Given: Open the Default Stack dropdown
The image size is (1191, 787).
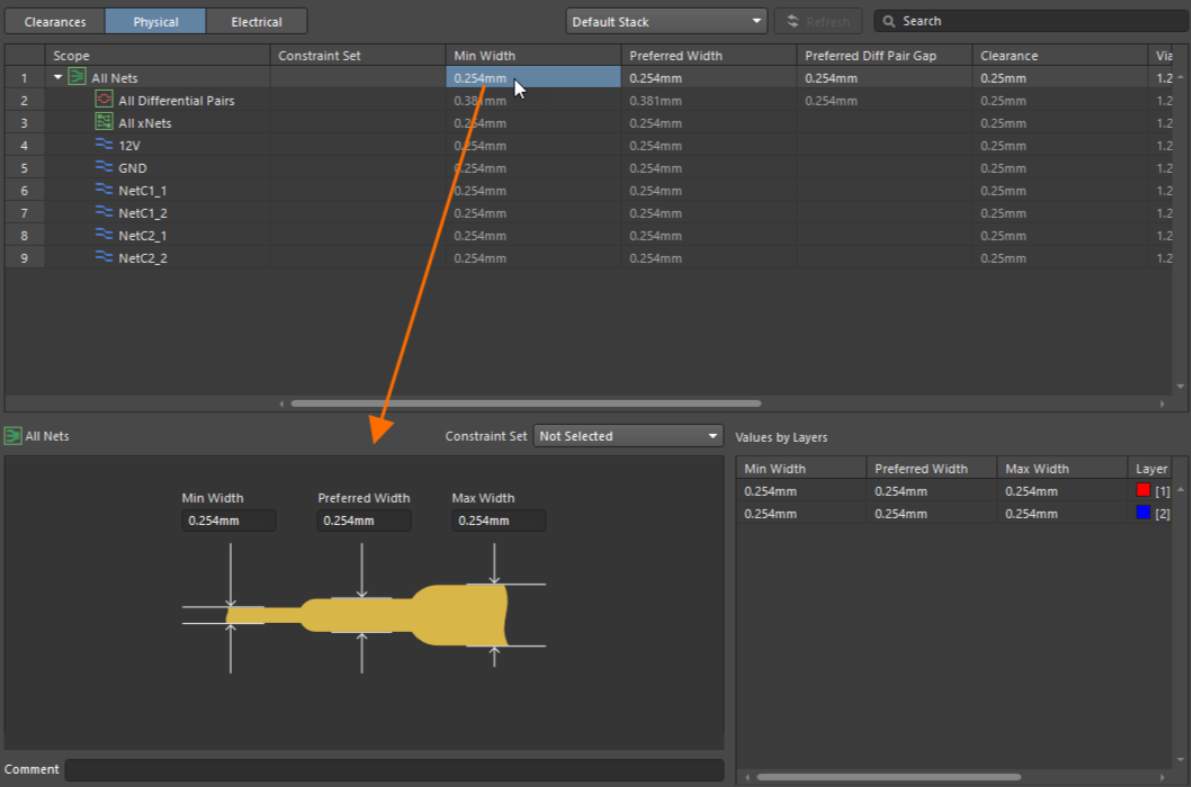Looking at the screenshot, I should (x=666, y=21).
